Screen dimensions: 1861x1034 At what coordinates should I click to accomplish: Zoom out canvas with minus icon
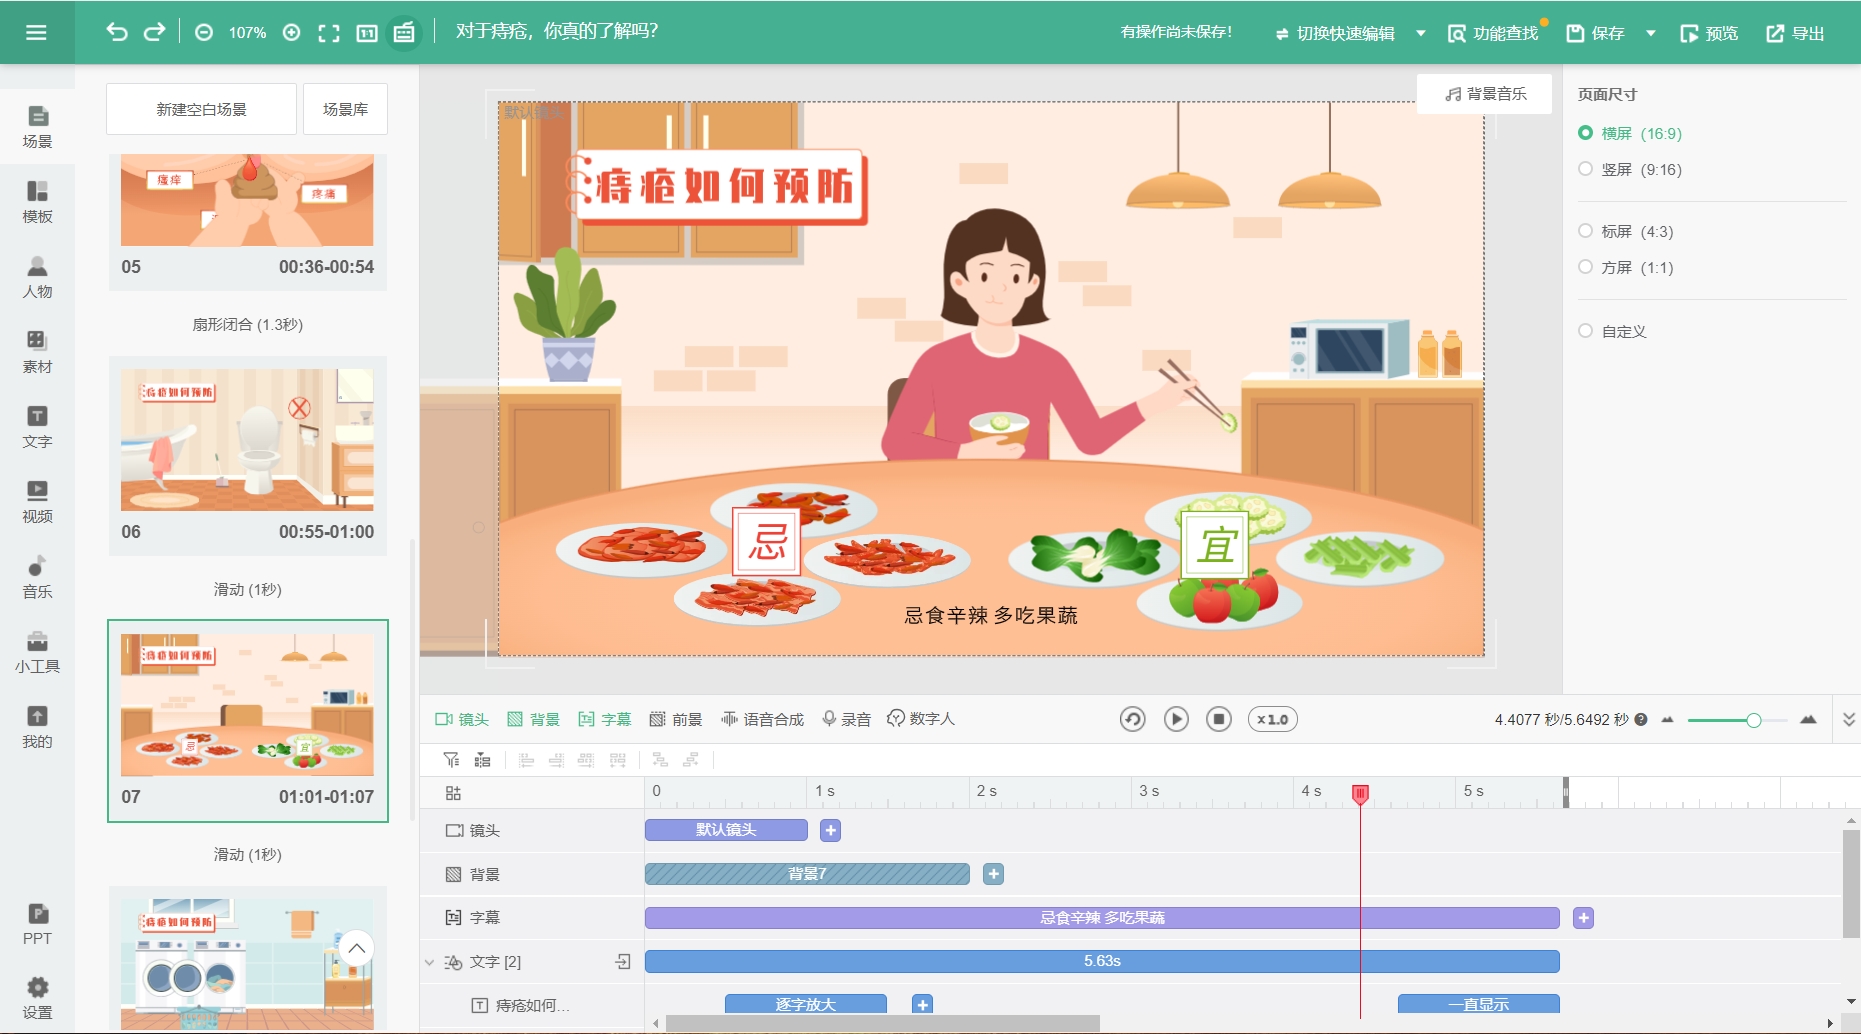pyautogui.click(x=204, y=33)
